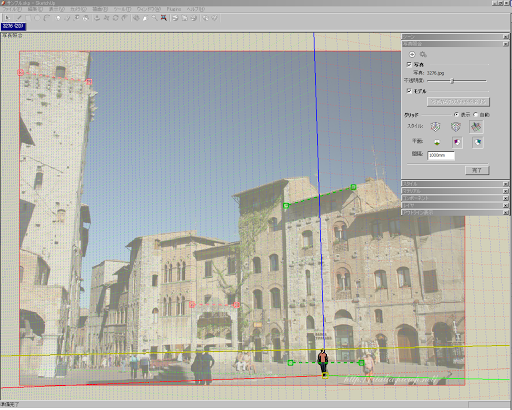Open the ツール(T) menu
Screen dimensions: 512x410
click(122, 9)
